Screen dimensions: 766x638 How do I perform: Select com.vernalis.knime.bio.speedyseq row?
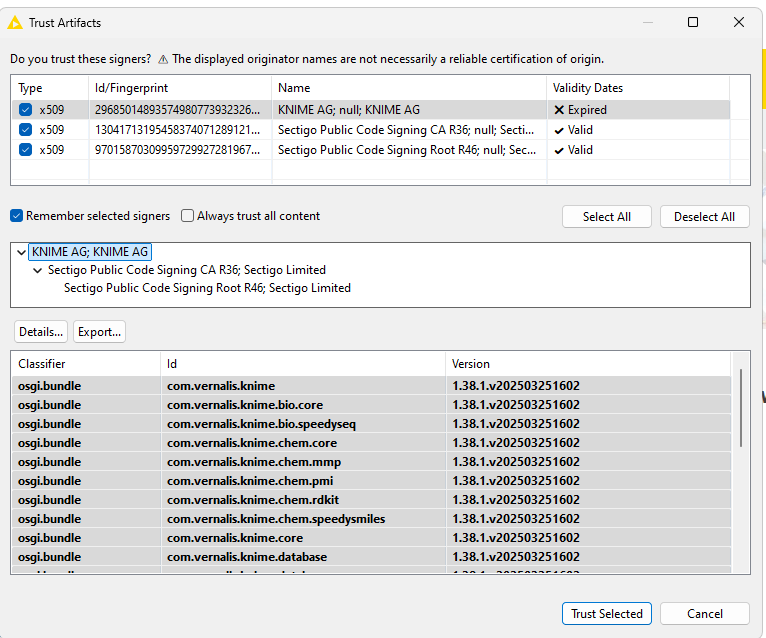tap(371, 424)
